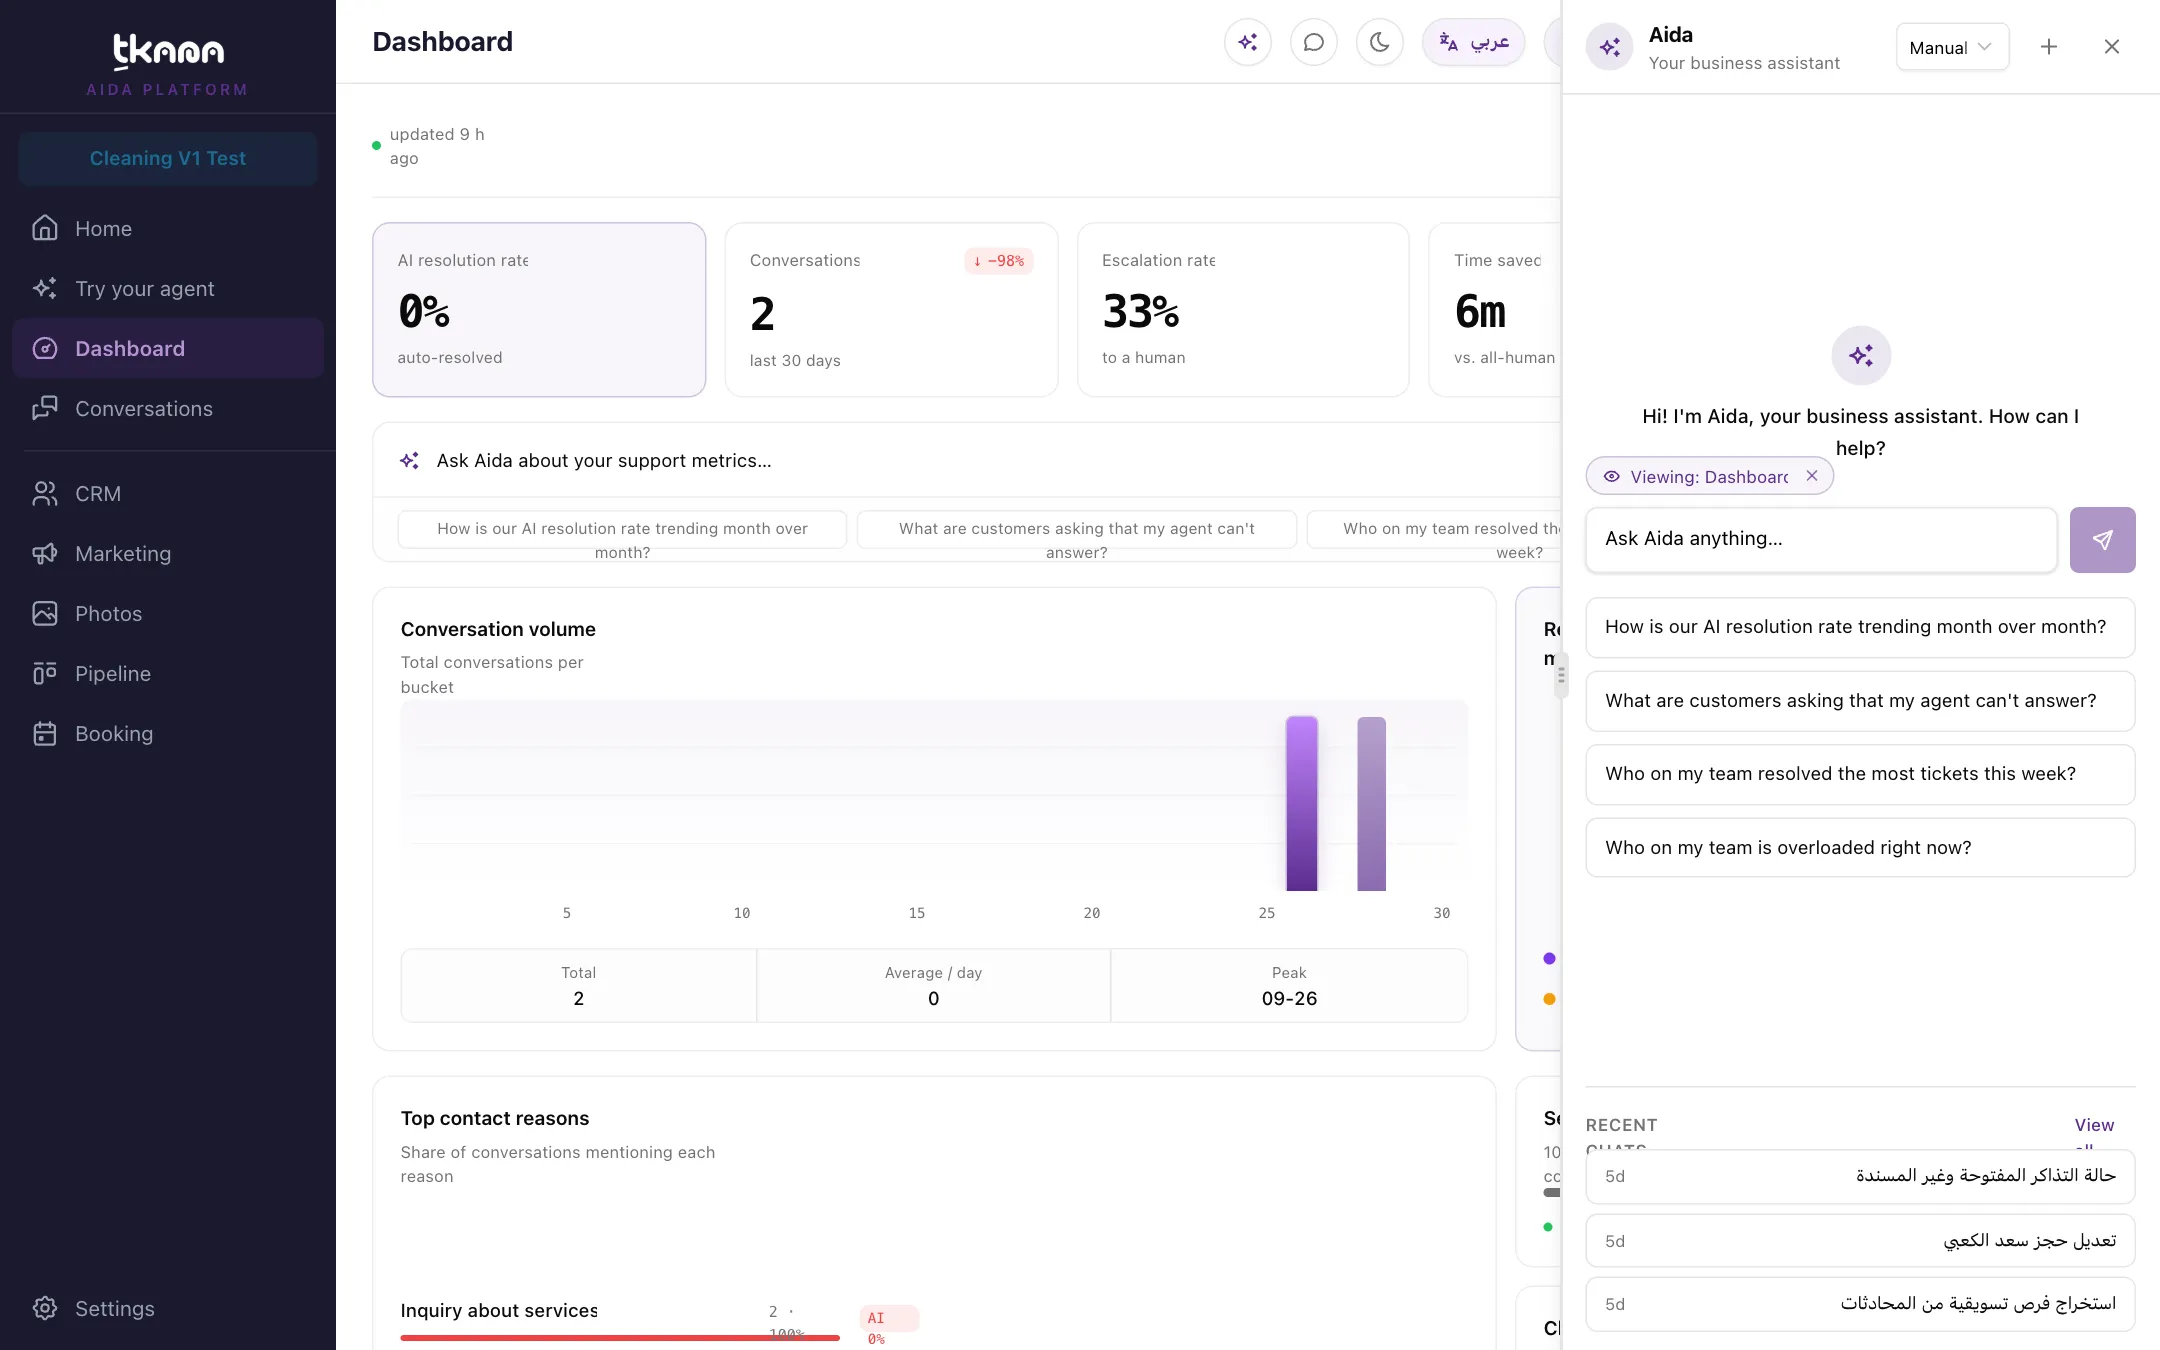Open the Manual mode dropdown

(x=1952, y=47)
